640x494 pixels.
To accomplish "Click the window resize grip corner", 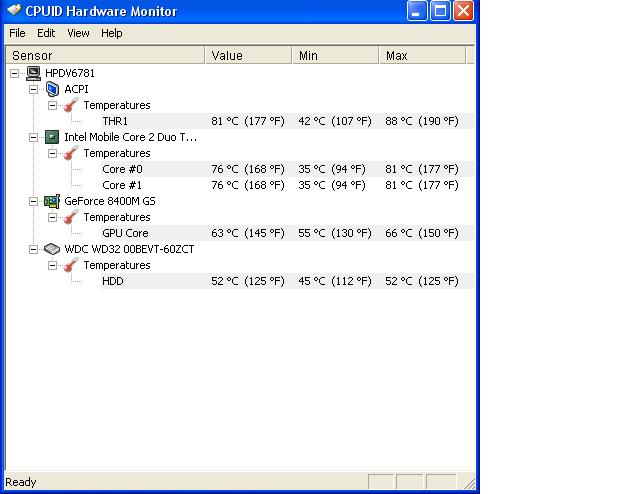I will 469,483.
